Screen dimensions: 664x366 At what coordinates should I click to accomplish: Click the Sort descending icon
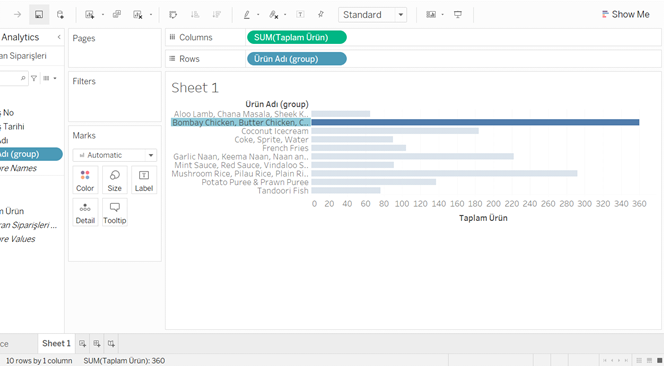coord(217,14)
